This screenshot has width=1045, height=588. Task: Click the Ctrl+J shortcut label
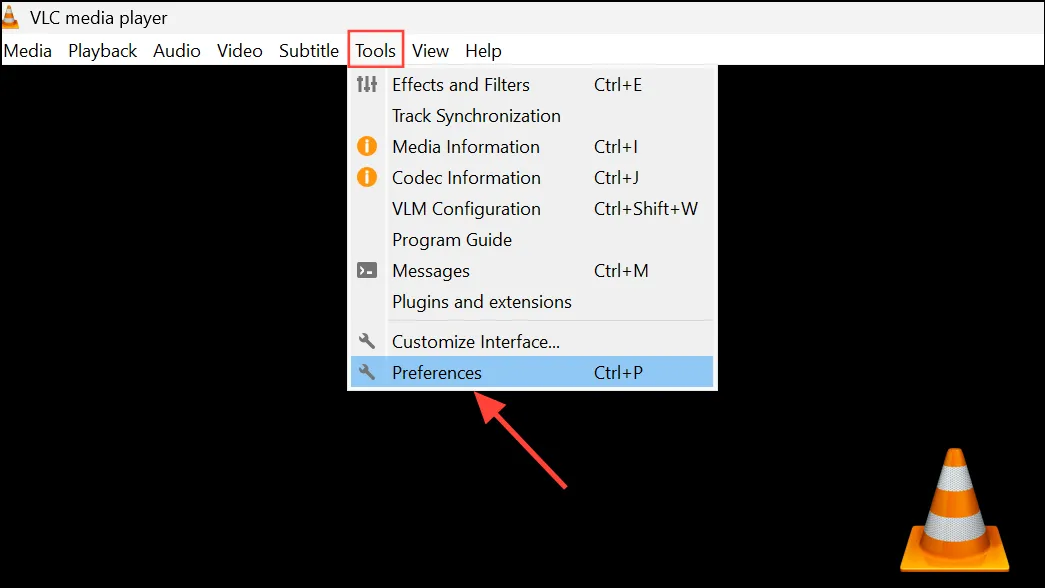click(x=616, y=178)
